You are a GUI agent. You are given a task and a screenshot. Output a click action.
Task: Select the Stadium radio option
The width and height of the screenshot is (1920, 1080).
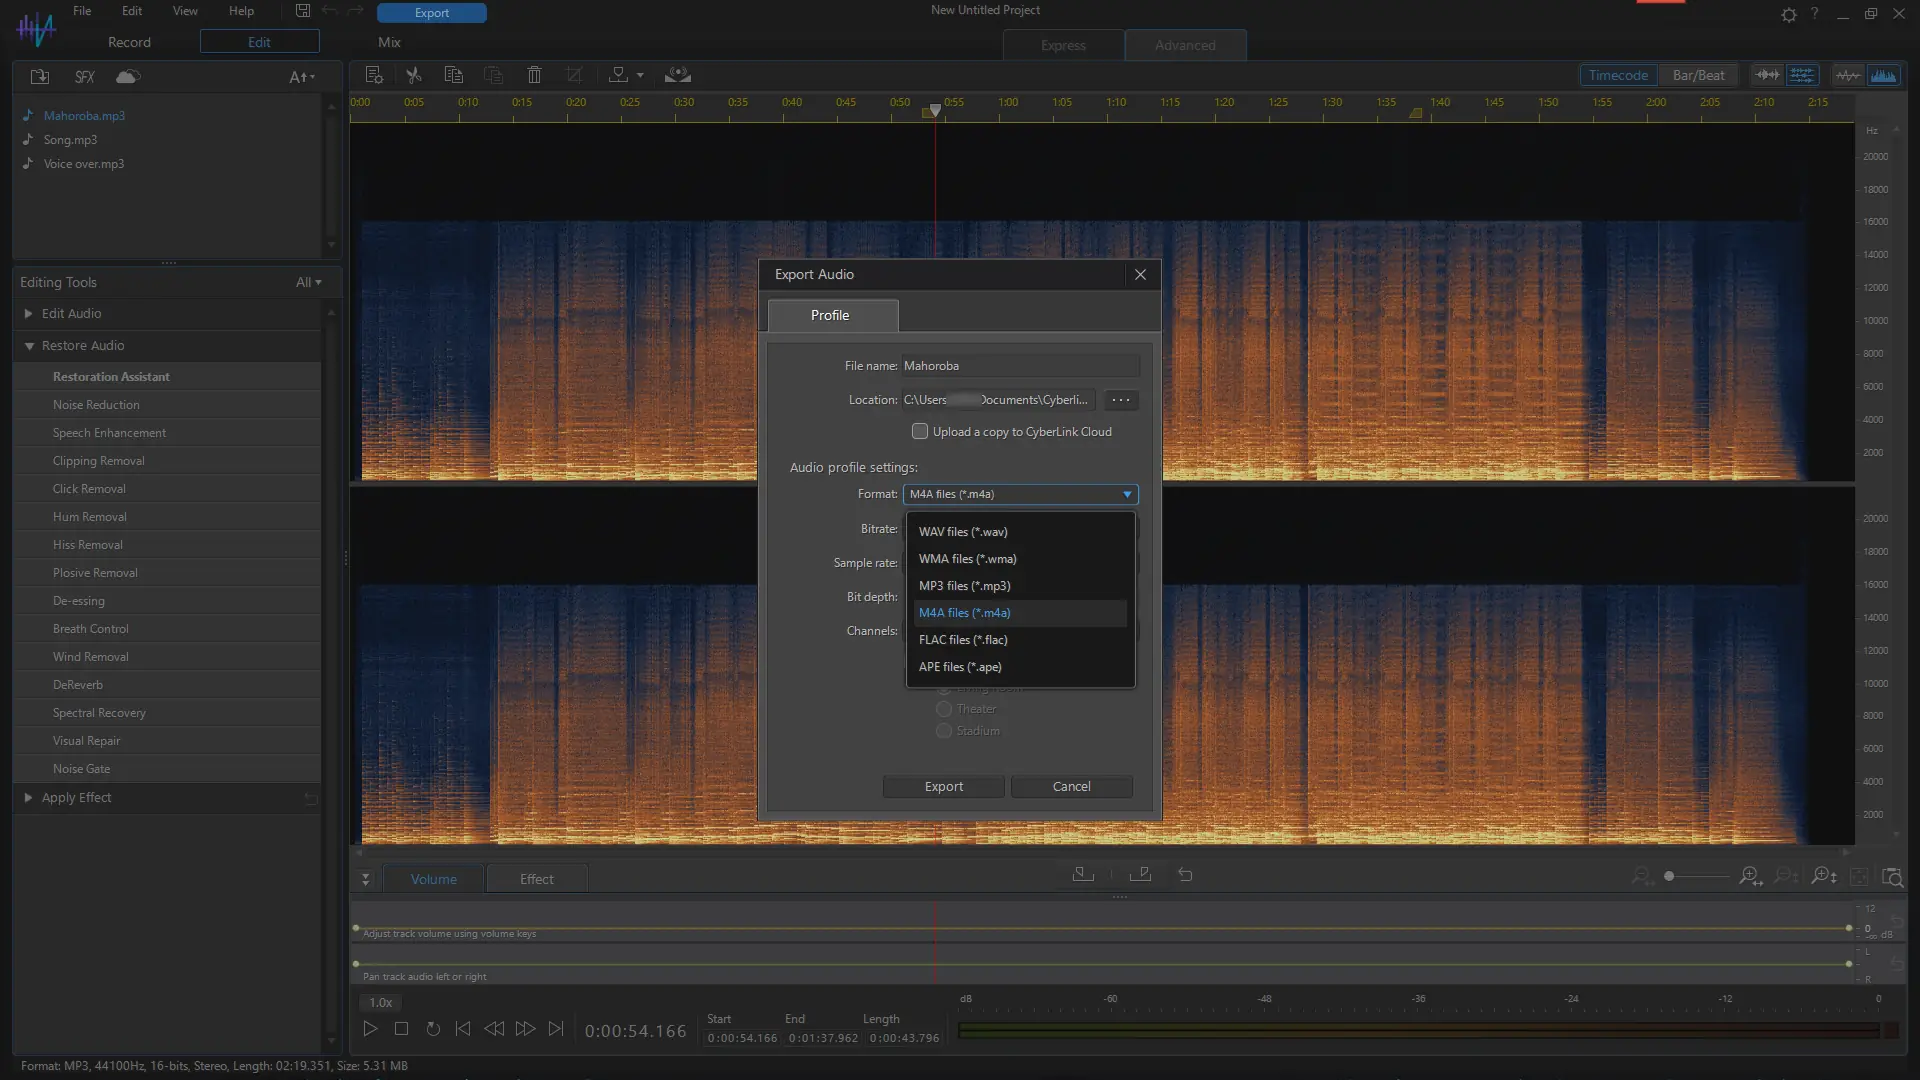point(944,731)
